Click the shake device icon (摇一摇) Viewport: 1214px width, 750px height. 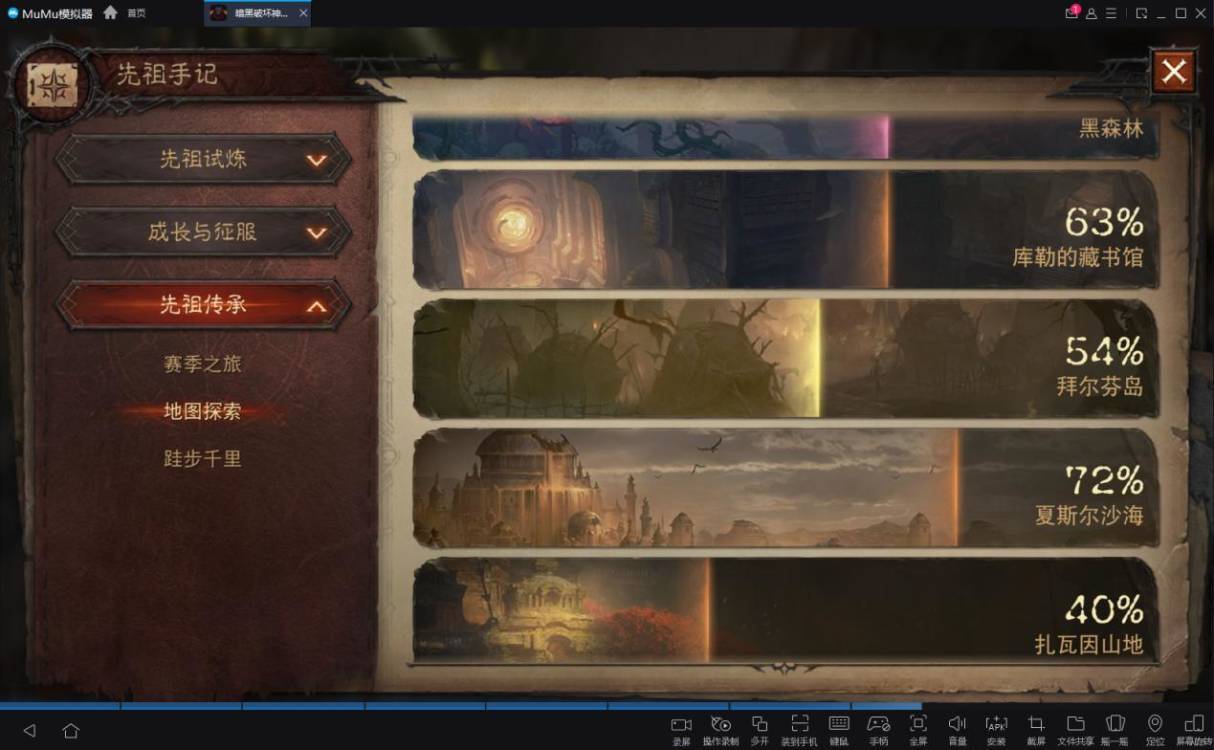1115,729
